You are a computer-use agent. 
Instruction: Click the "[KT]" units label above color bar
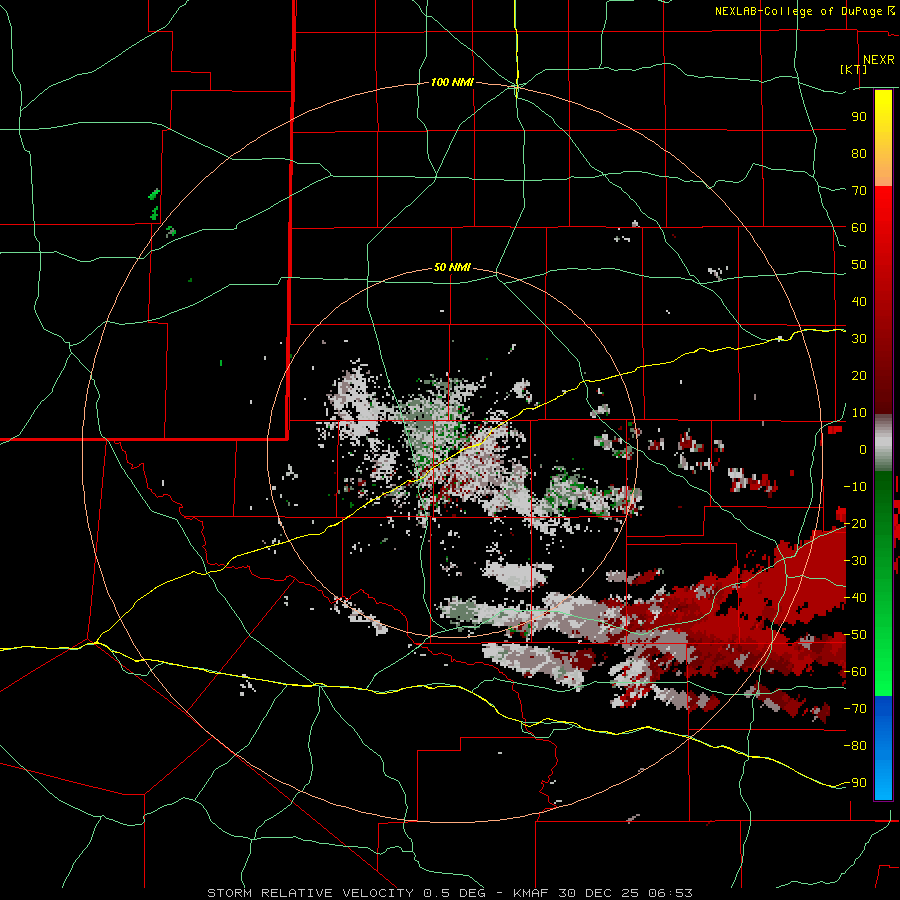[x=854, y=69]
